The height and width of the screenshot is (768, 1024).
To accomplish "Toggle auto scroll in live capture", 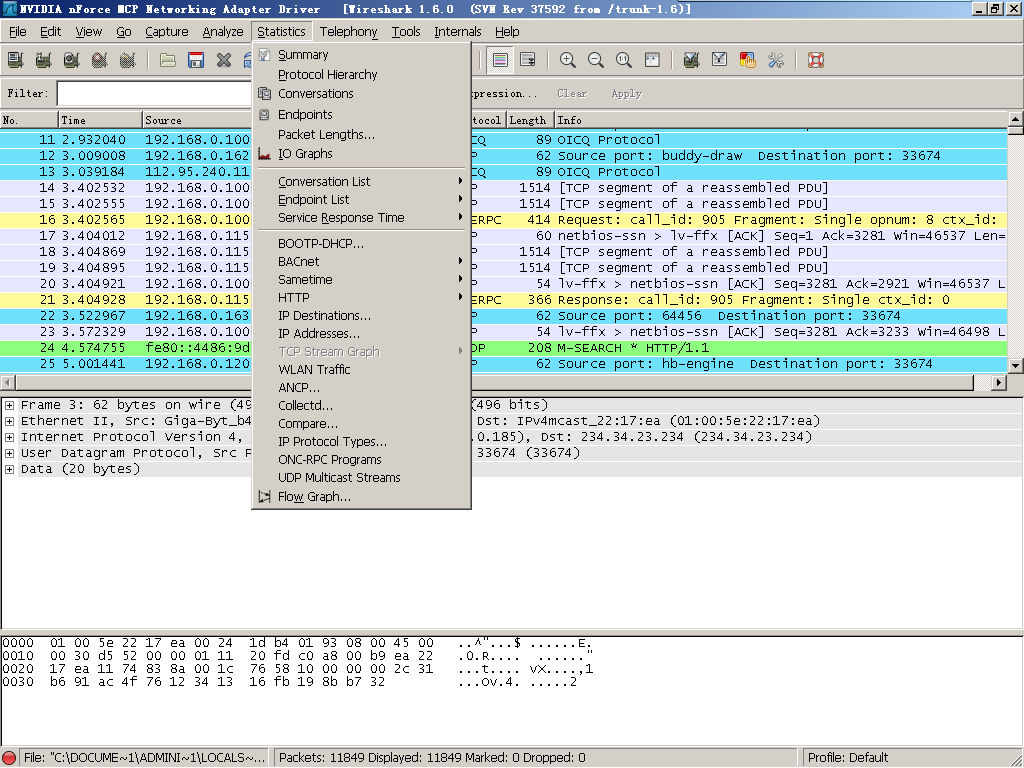I will click(x=528, y=60).
